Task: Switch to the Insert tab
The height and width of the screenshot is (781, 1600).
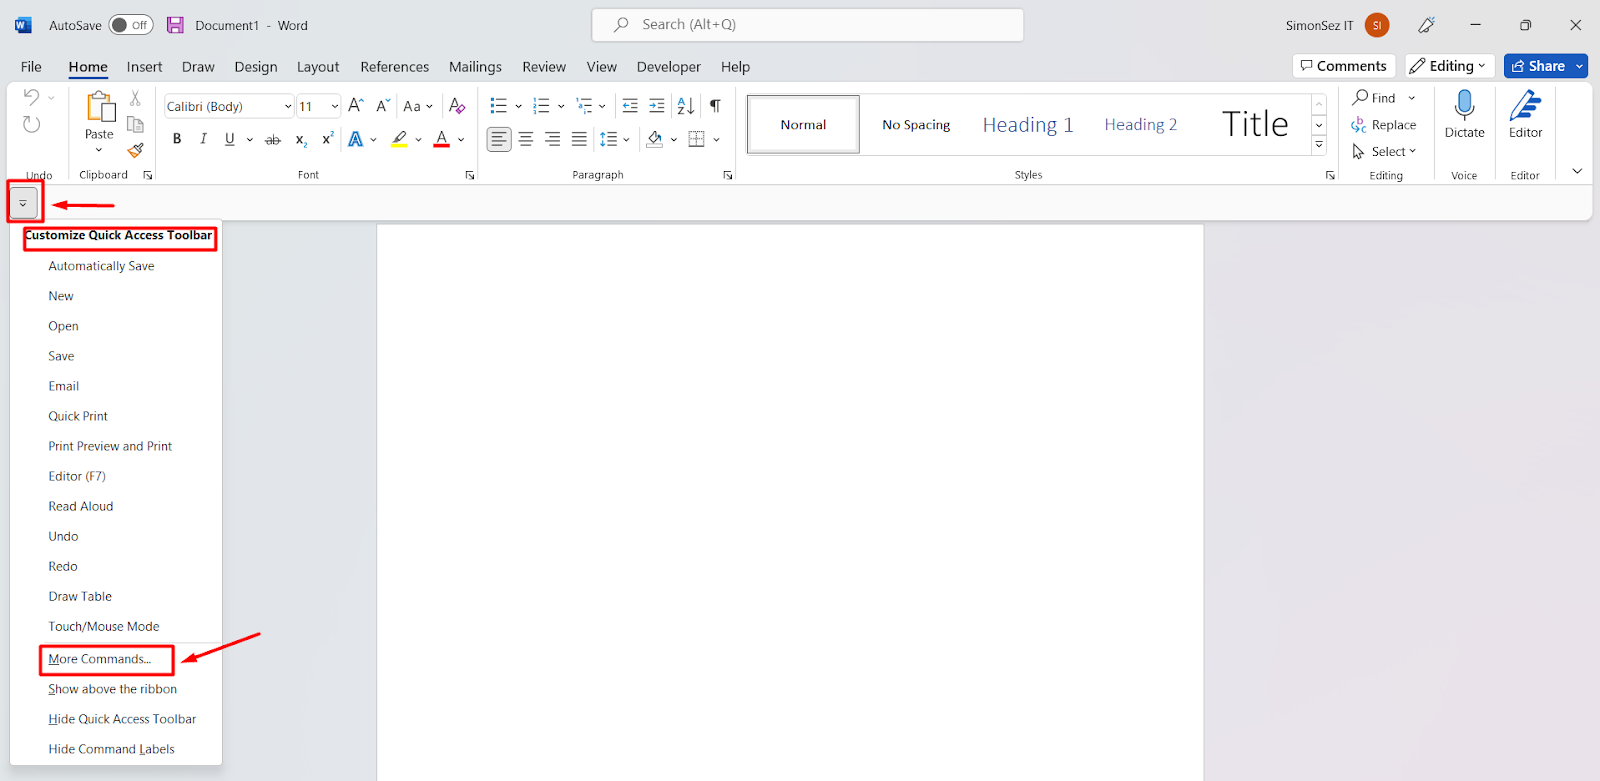Action: point(144,67)
